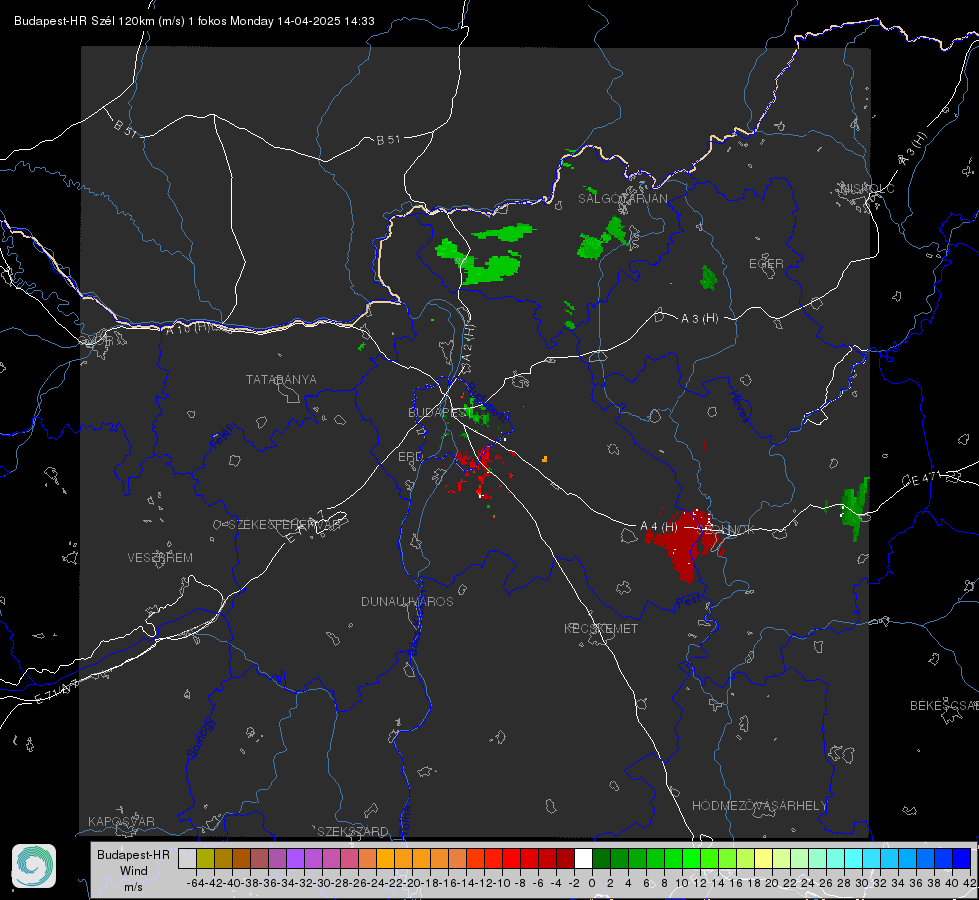Click the green echo beside the E 471 label
The width and height of the screenshot is (979, 900).
pyautogui.click(x=855, y=507)
